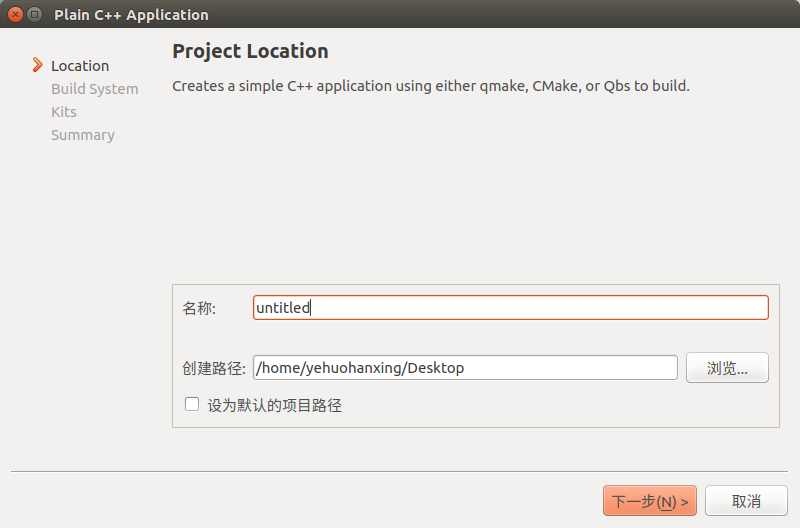Focus the 名称 field containing untitled
This screenshot has width=800, height=528.
click(510, 308)
